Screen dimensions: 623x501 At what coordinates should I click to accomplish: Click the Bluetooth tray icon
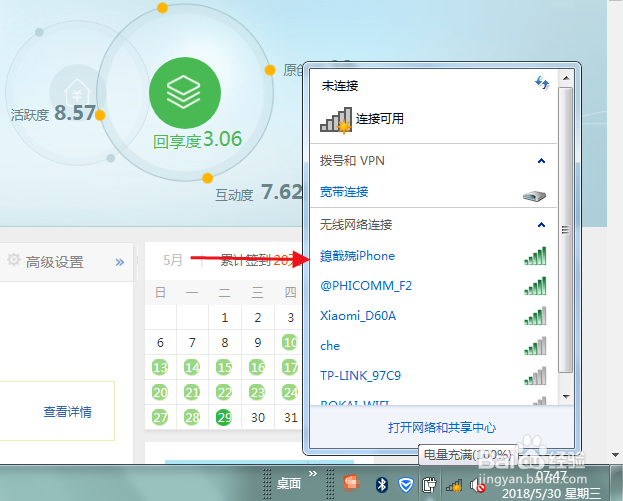point(382,485)
